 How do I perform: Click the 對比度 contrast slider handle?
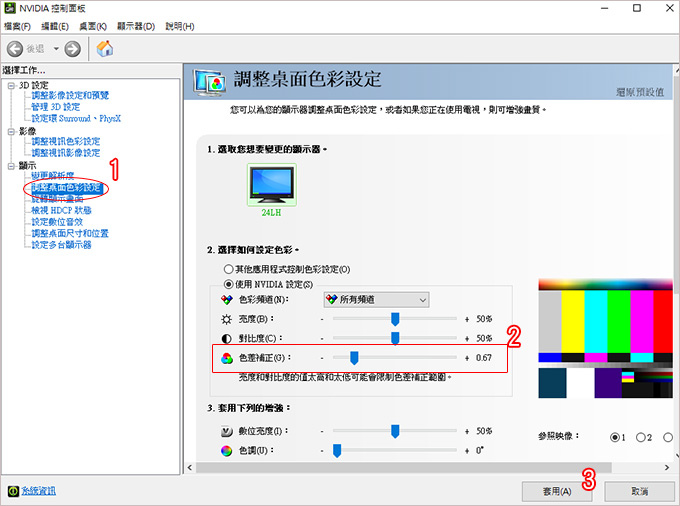[395, 338]
